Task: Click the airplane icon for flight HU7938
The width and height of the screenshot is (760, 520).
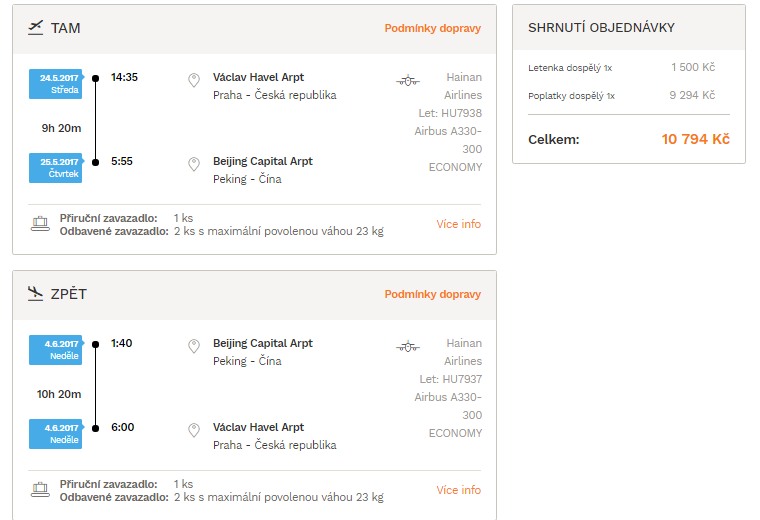Action: (x=408, y=80)
